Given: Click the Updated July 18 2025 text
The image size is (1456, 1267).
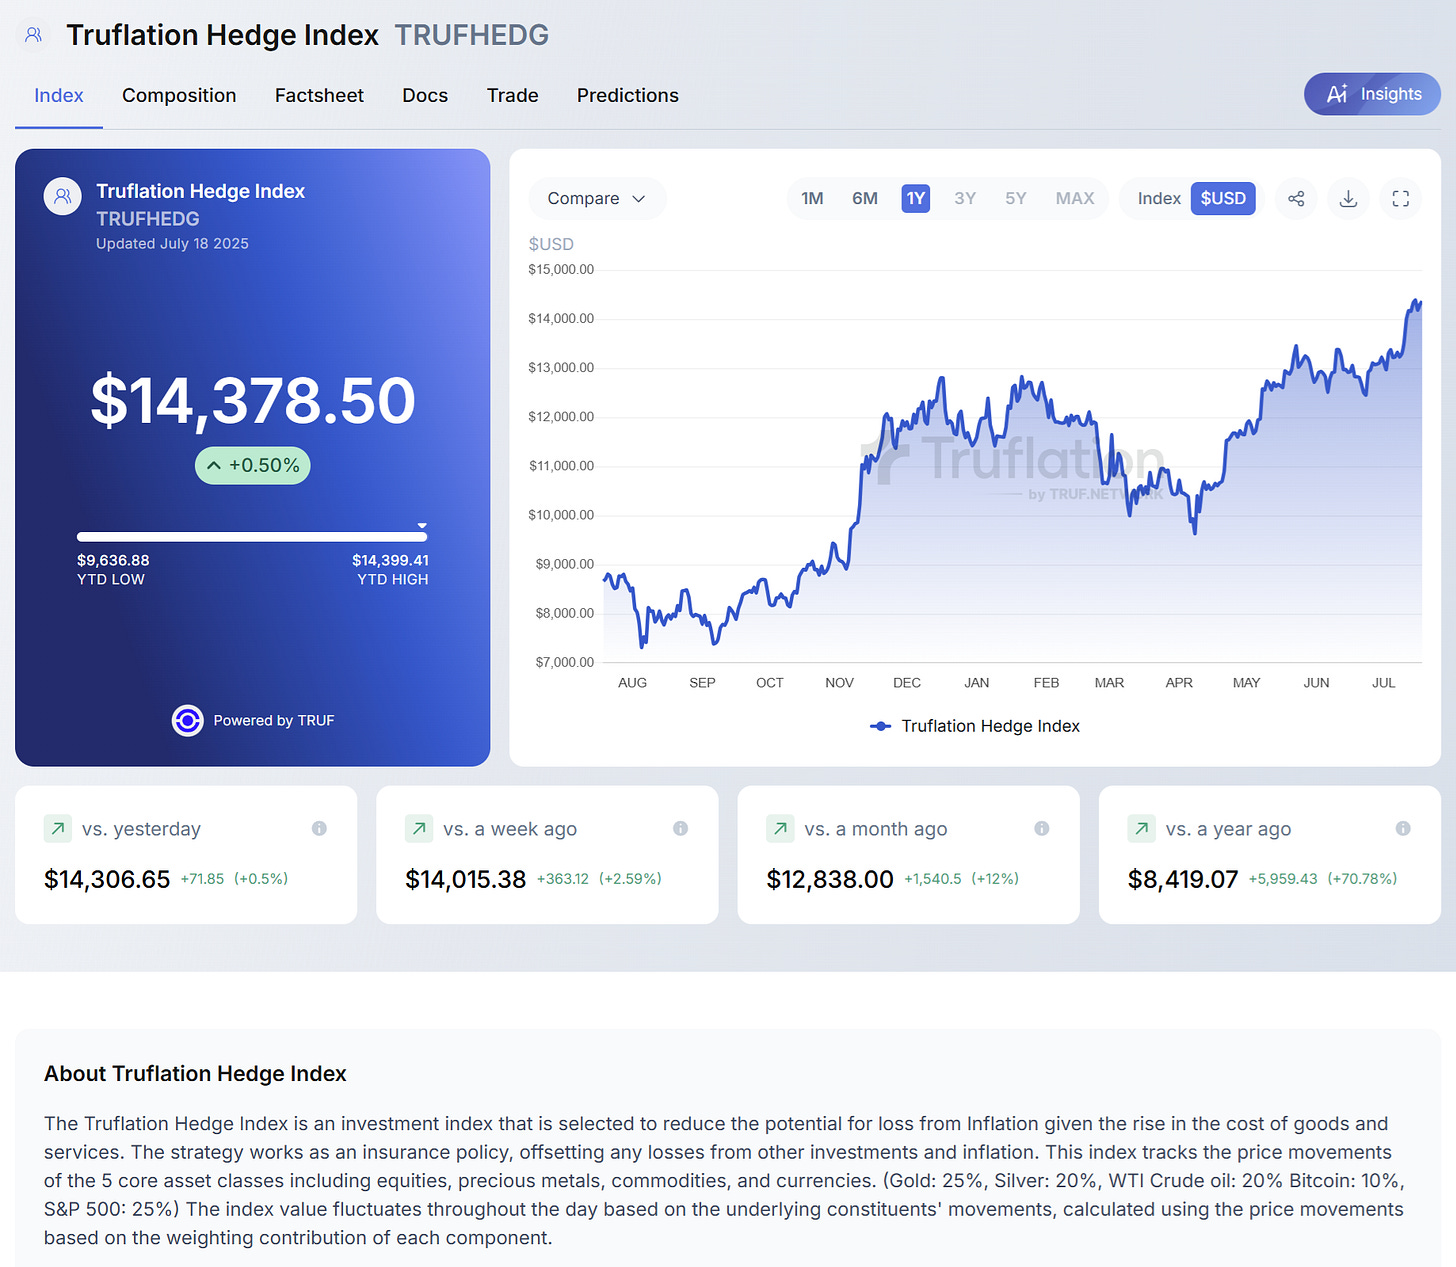Looking at the screenshot, I should click(x=172, y=244).
